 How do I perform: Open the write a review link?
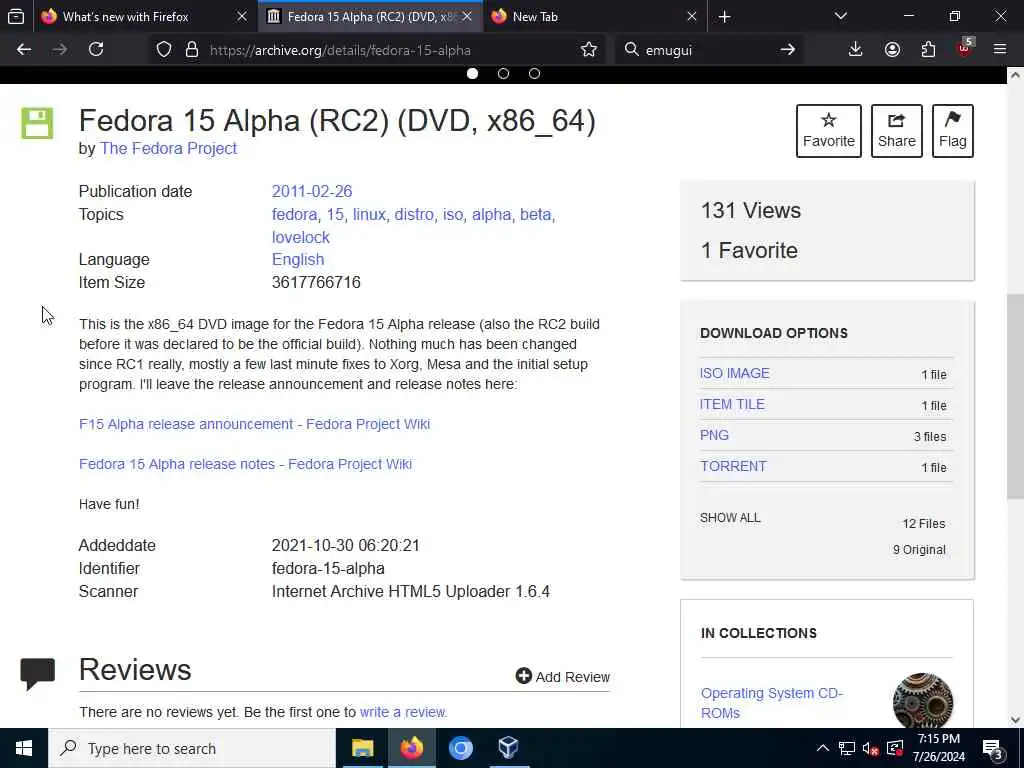point(403,712)
